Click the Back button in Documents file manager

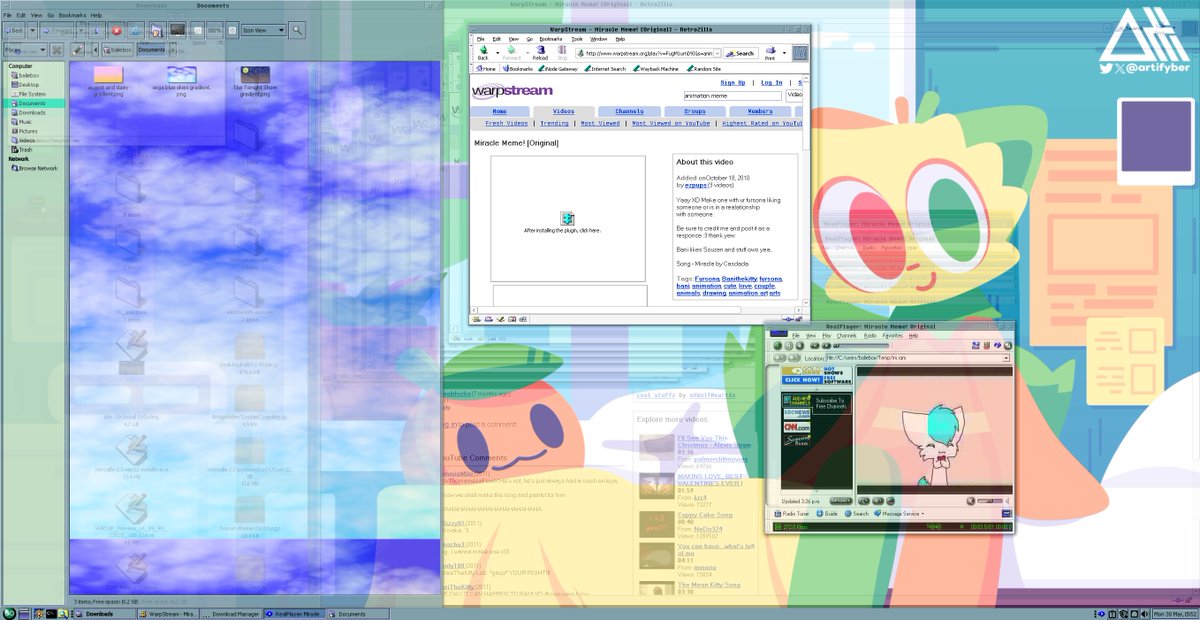pos(14,30)
